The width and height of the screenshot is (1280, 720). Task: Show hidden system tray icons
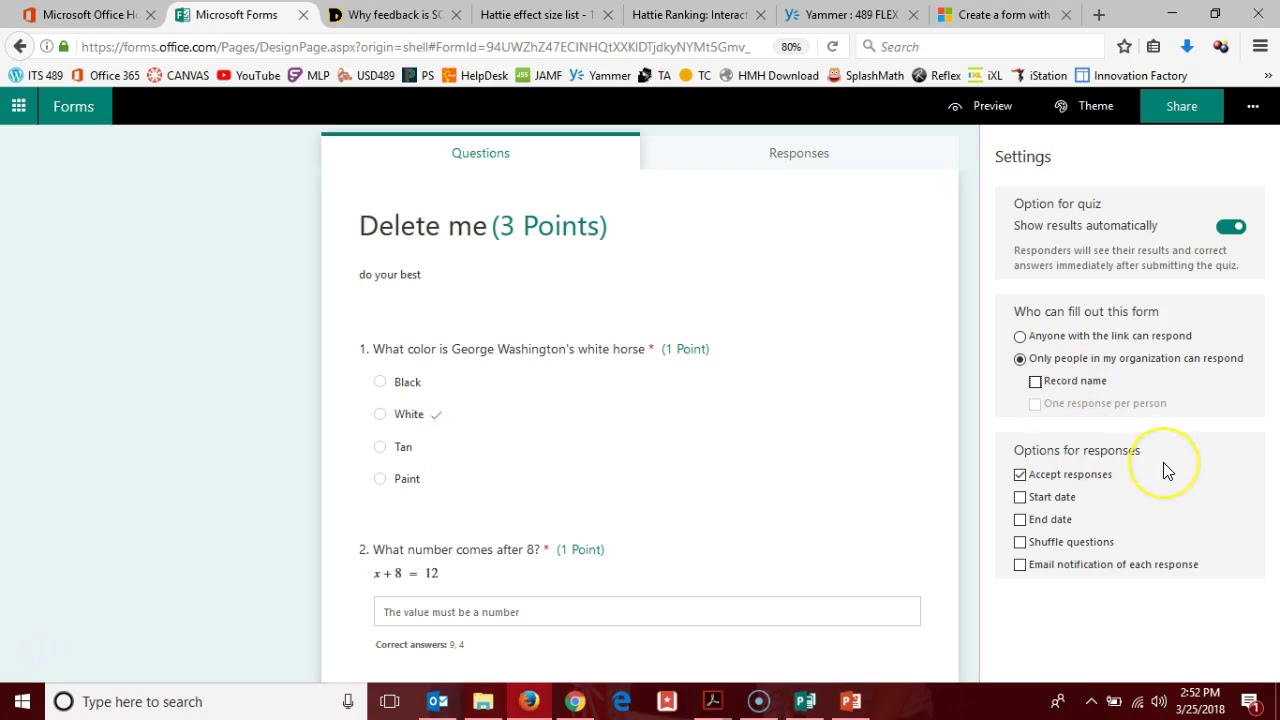(1091, 702)
